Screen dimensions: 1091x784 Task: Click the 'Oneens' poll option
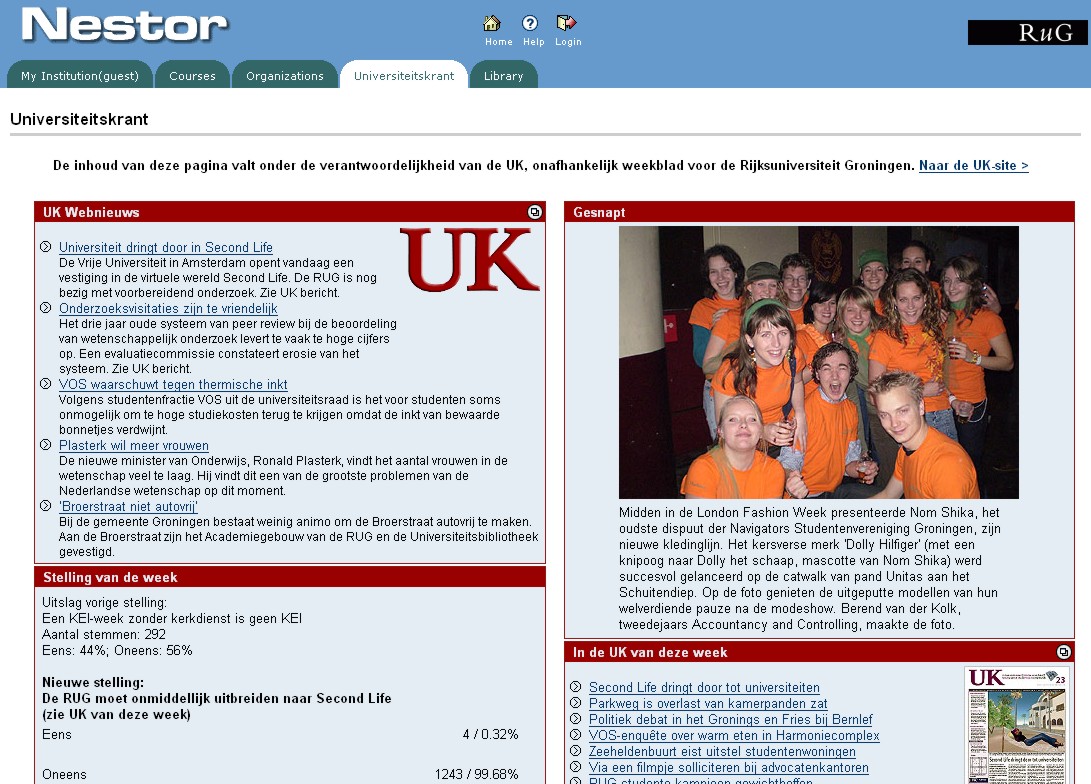pos(64,774)
